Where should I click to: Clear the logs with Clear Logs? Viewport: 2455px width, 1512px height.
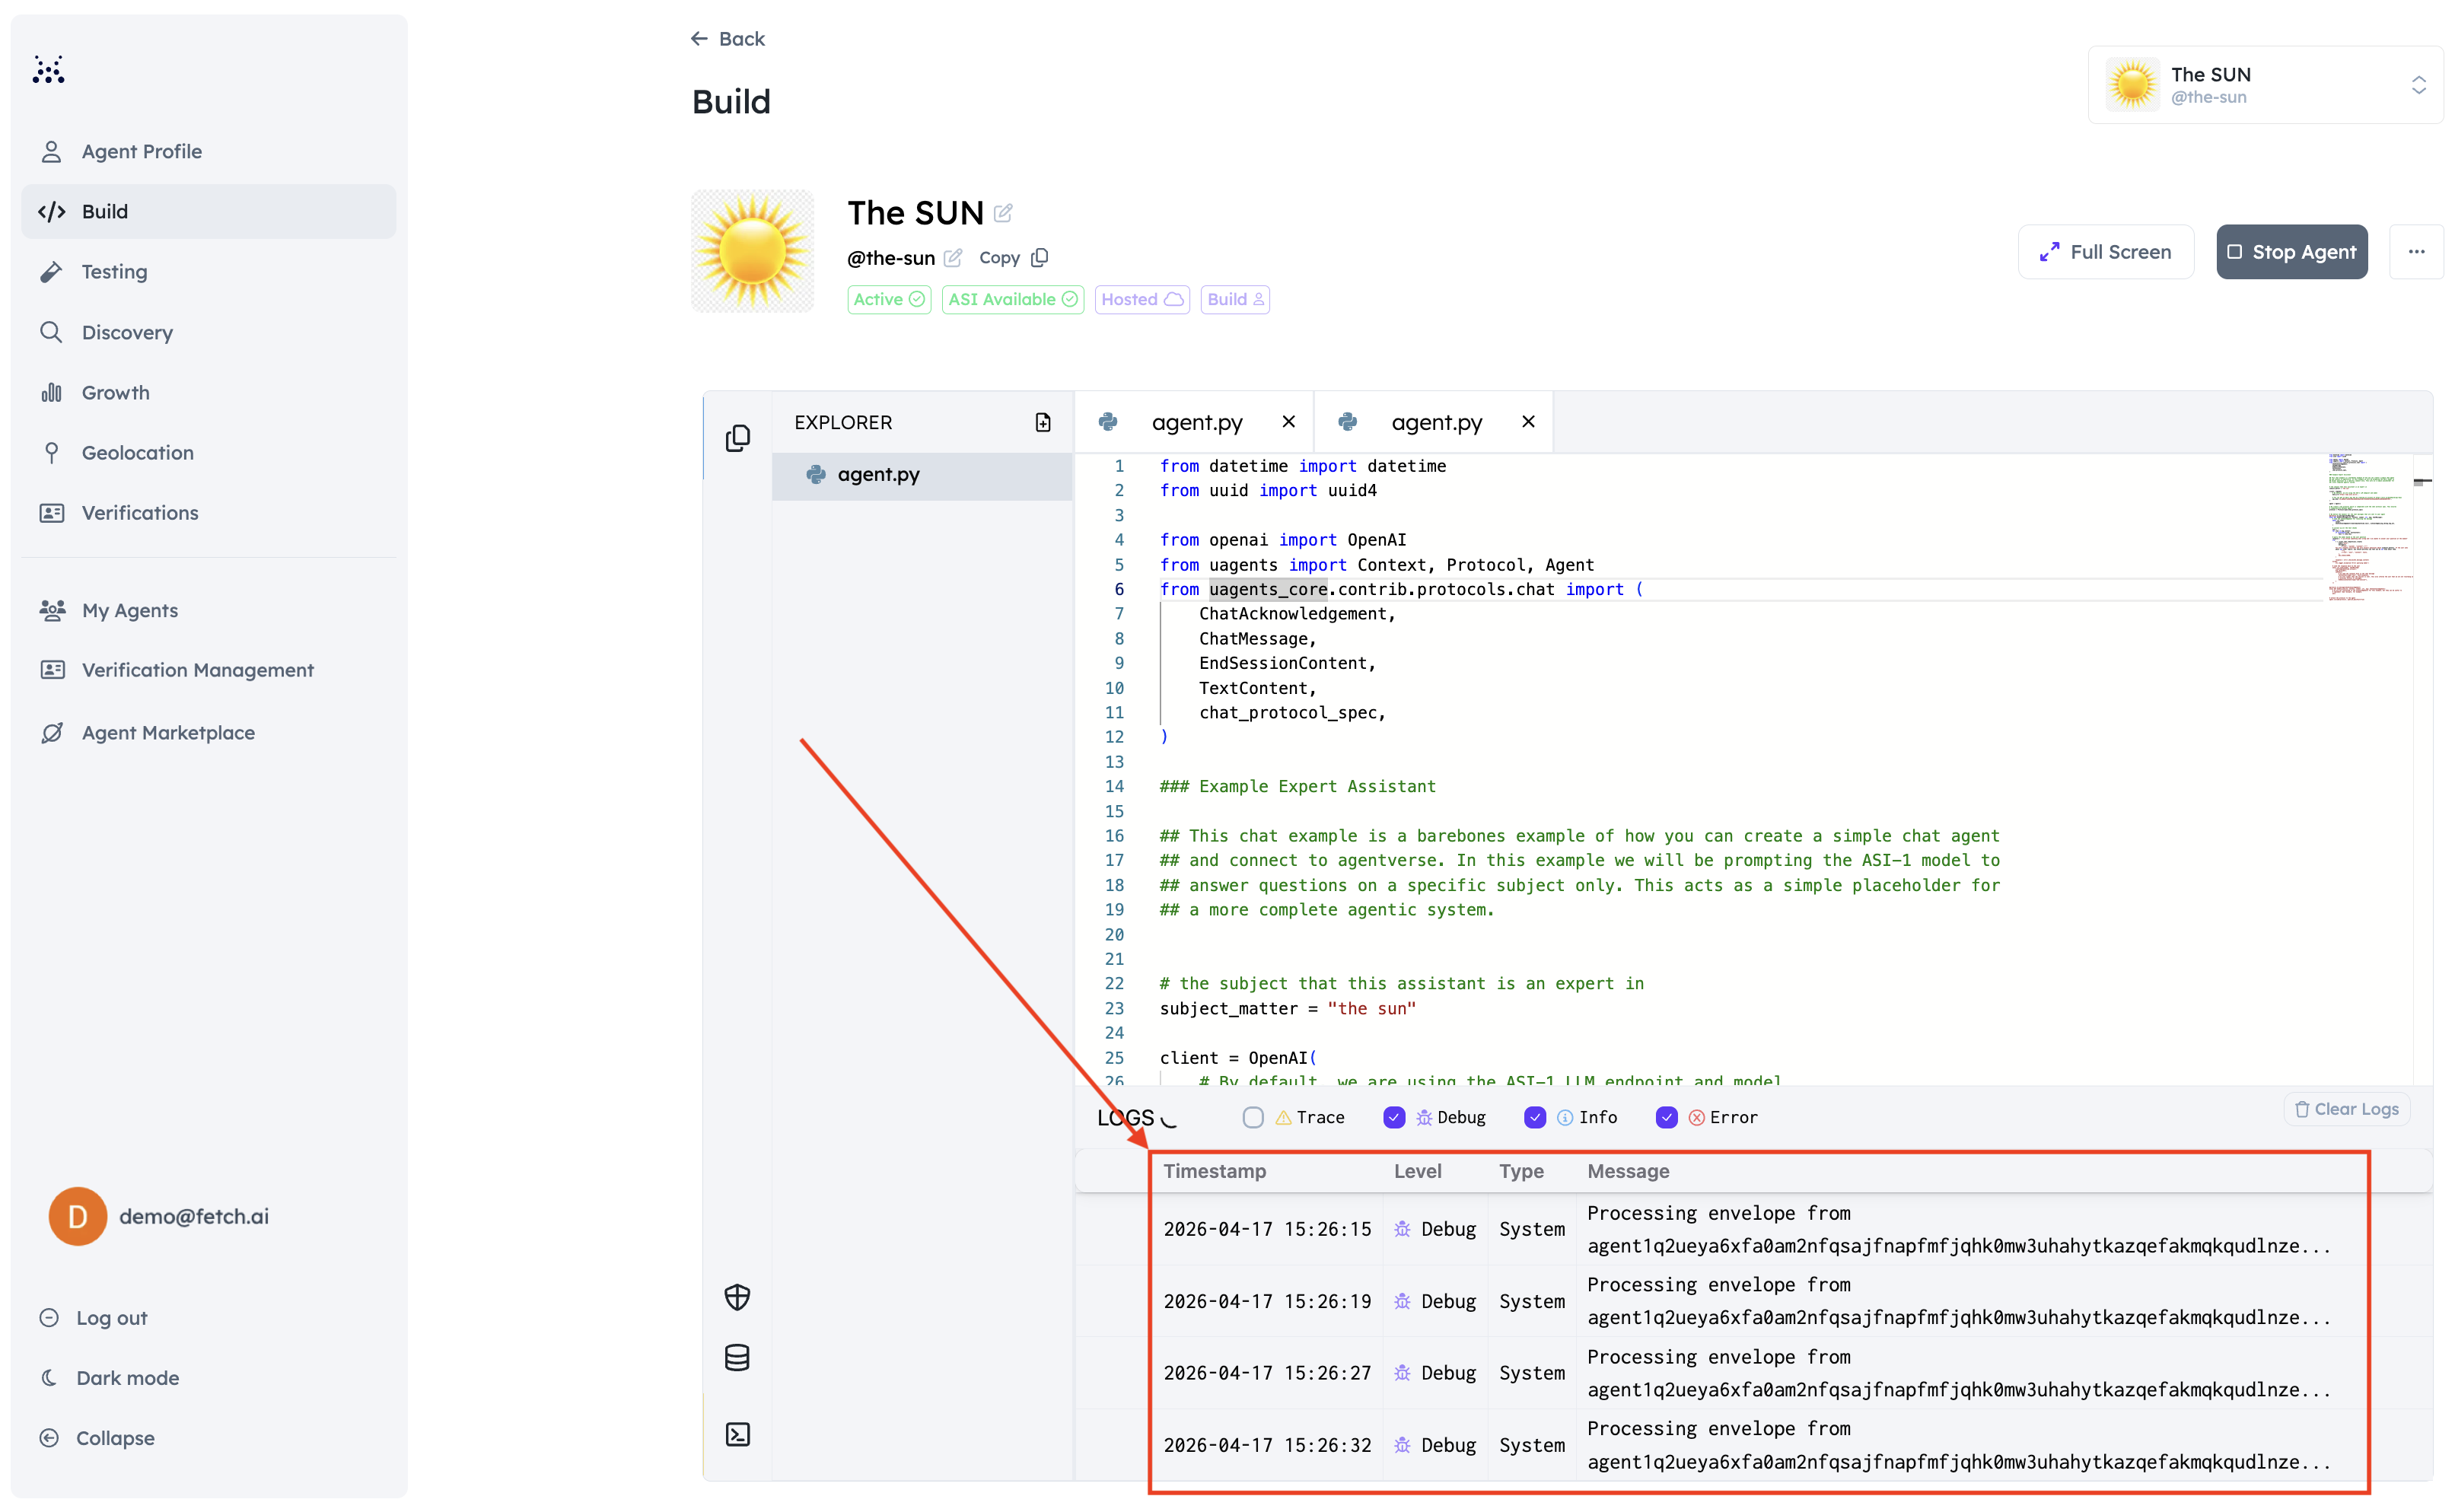2346,1109
